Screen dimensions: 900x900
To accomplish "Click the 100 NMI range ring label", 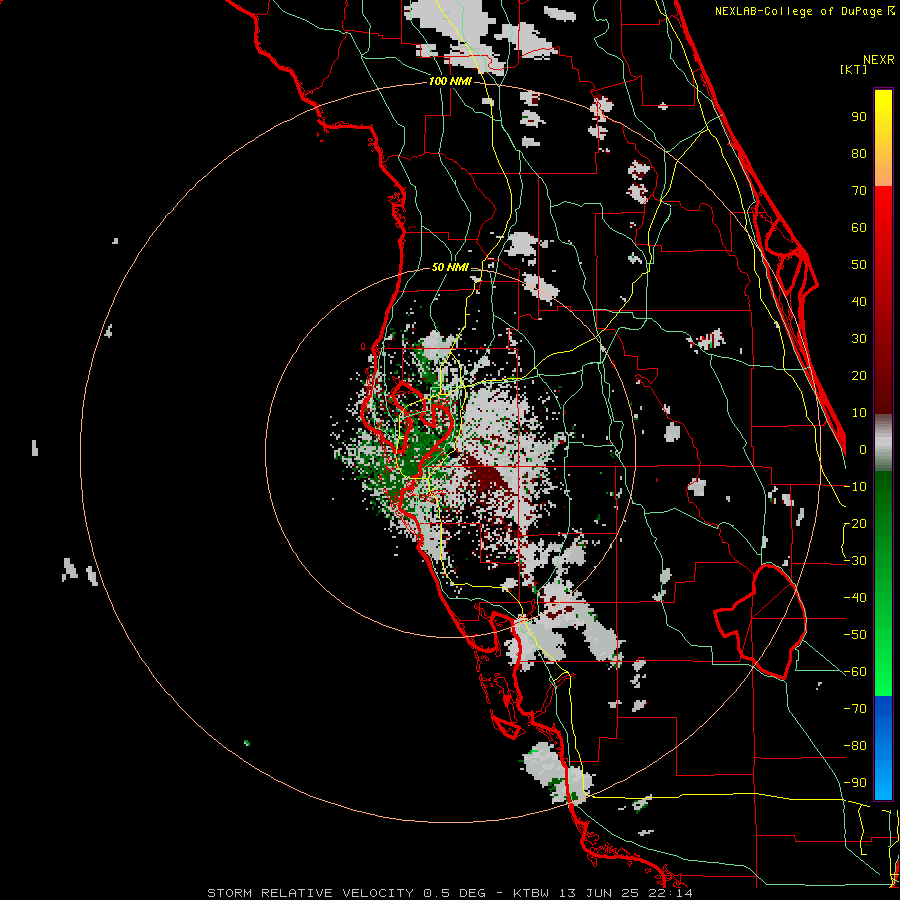I will 450,82.
